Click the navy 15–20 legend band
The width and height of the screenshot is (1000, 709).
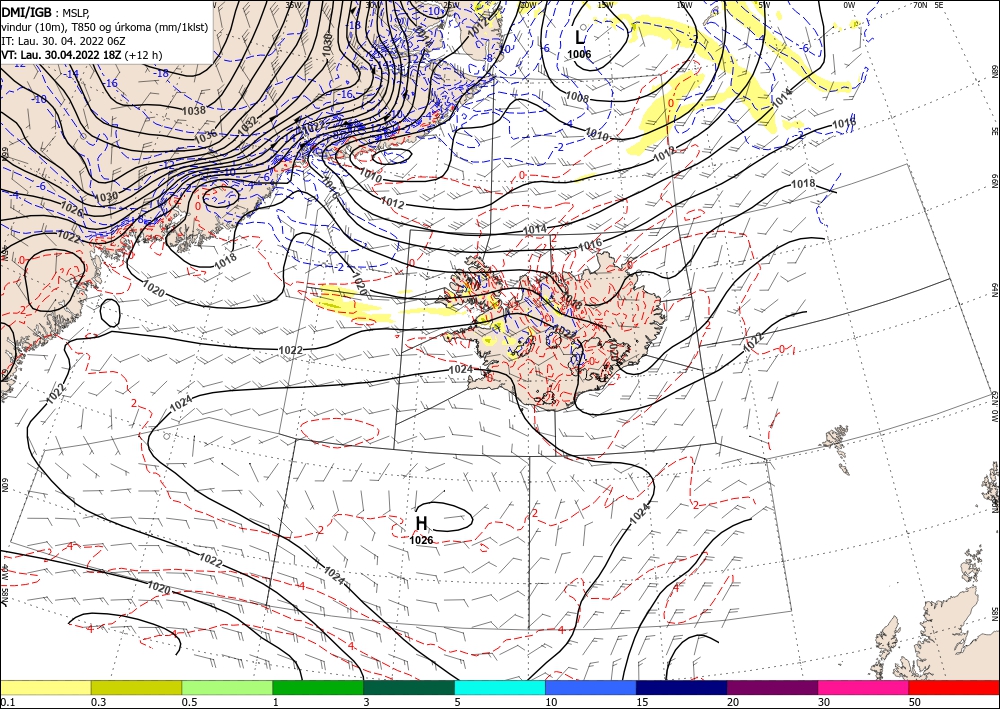click(x=682, y=687)
